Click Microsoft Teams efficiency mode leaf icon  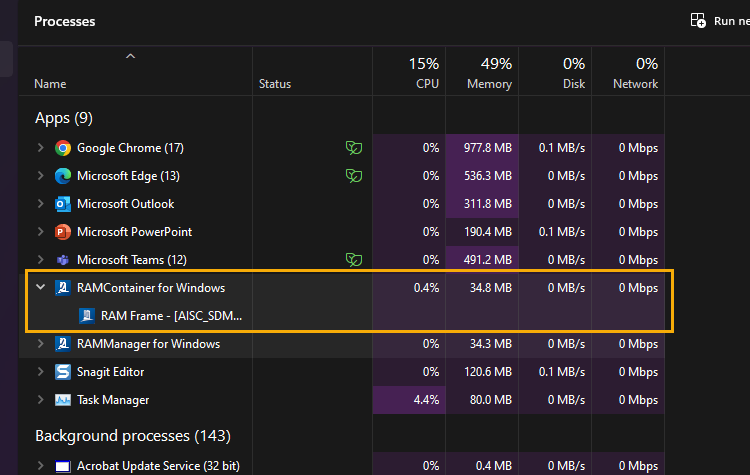pos(353,260)
